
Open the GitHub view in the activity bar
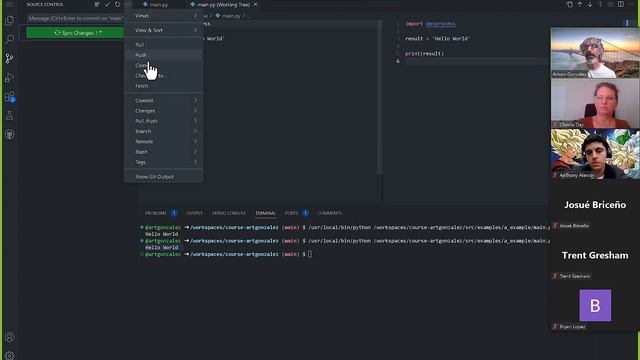coord(9,134)
